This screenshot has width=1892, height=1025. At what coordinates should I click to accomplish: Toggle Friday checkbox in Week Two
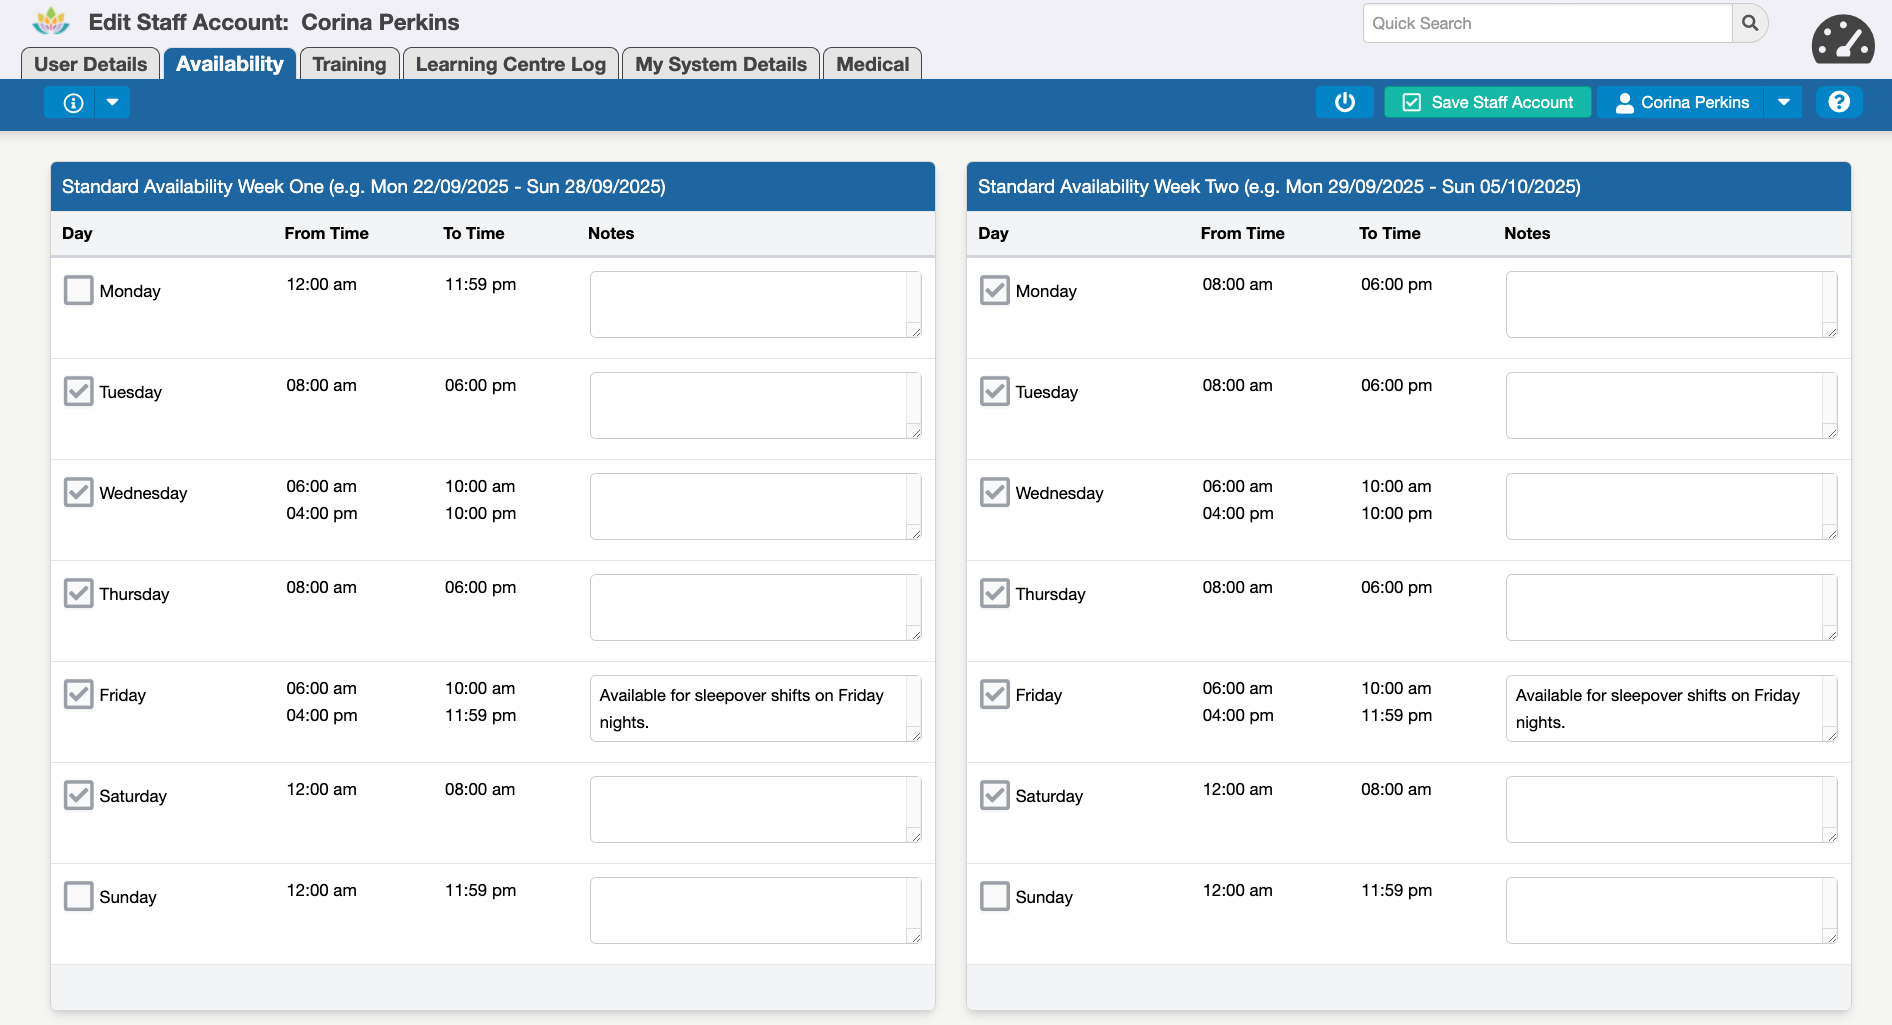[994, 694]
